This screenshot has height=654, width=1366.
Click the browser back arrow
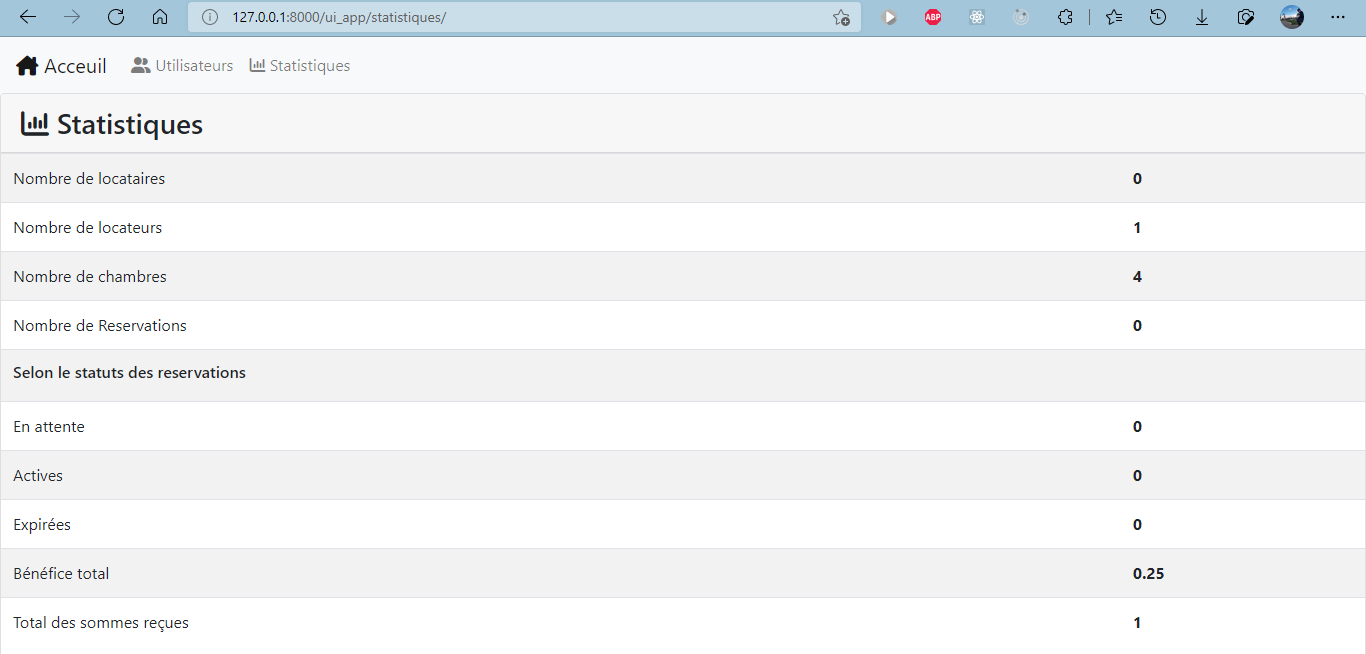coord(28,17)
